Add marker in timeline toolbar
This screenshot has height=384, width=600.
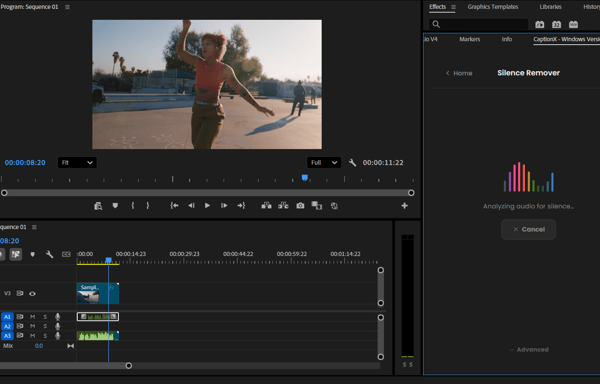(x=33, y=254)
